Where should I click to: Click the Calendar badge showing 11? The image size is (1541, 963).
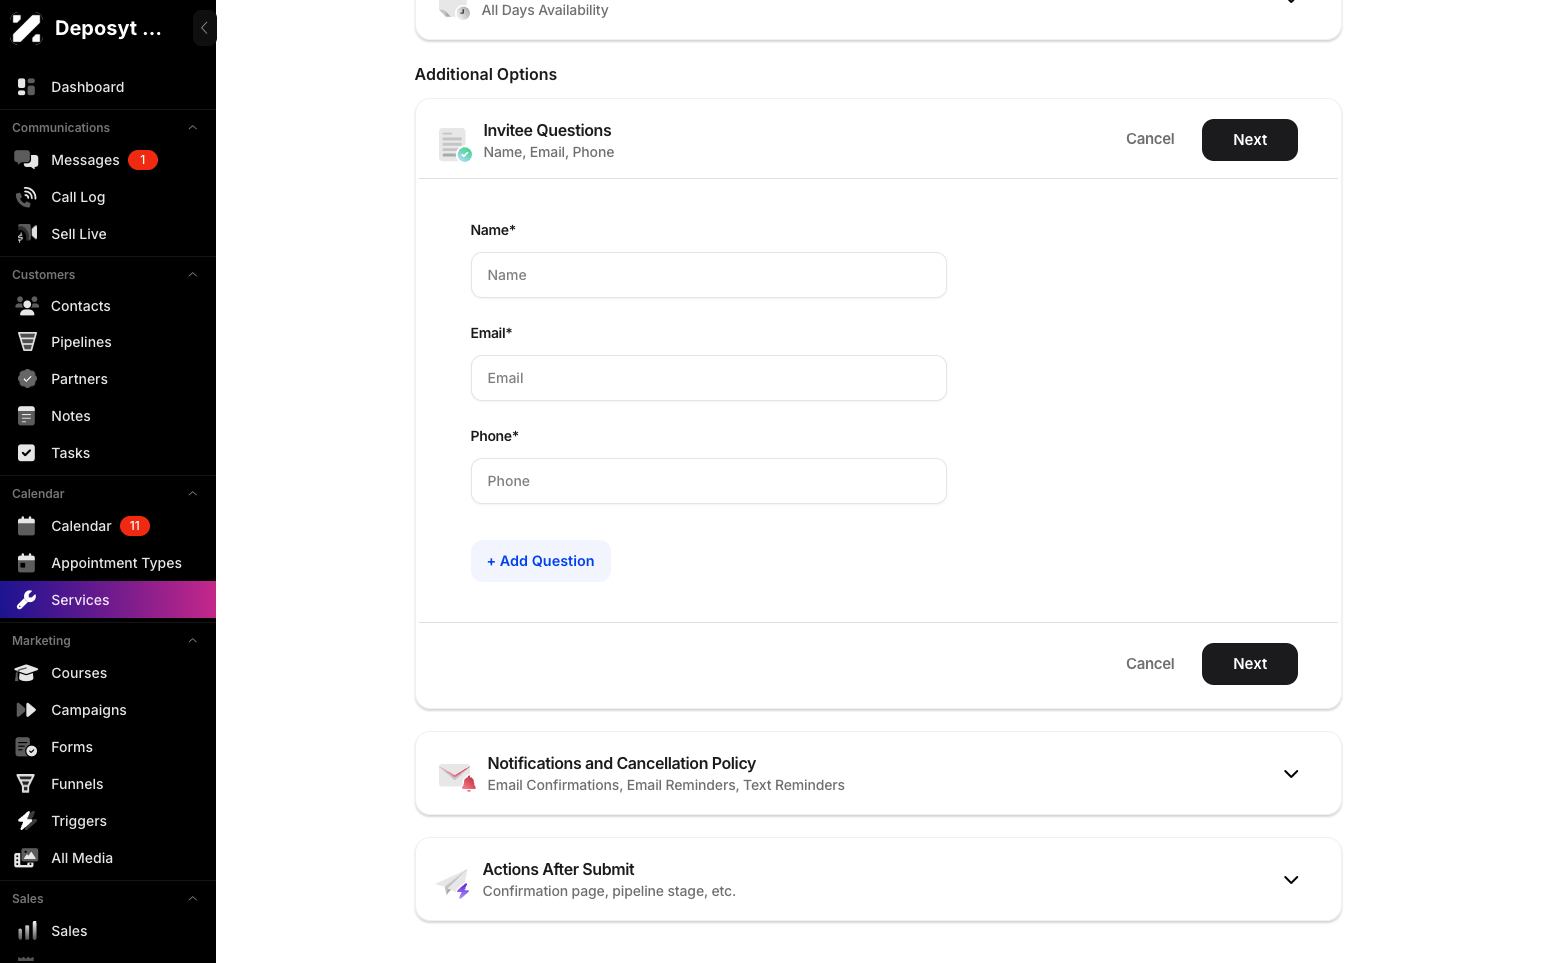click(135, 526)
